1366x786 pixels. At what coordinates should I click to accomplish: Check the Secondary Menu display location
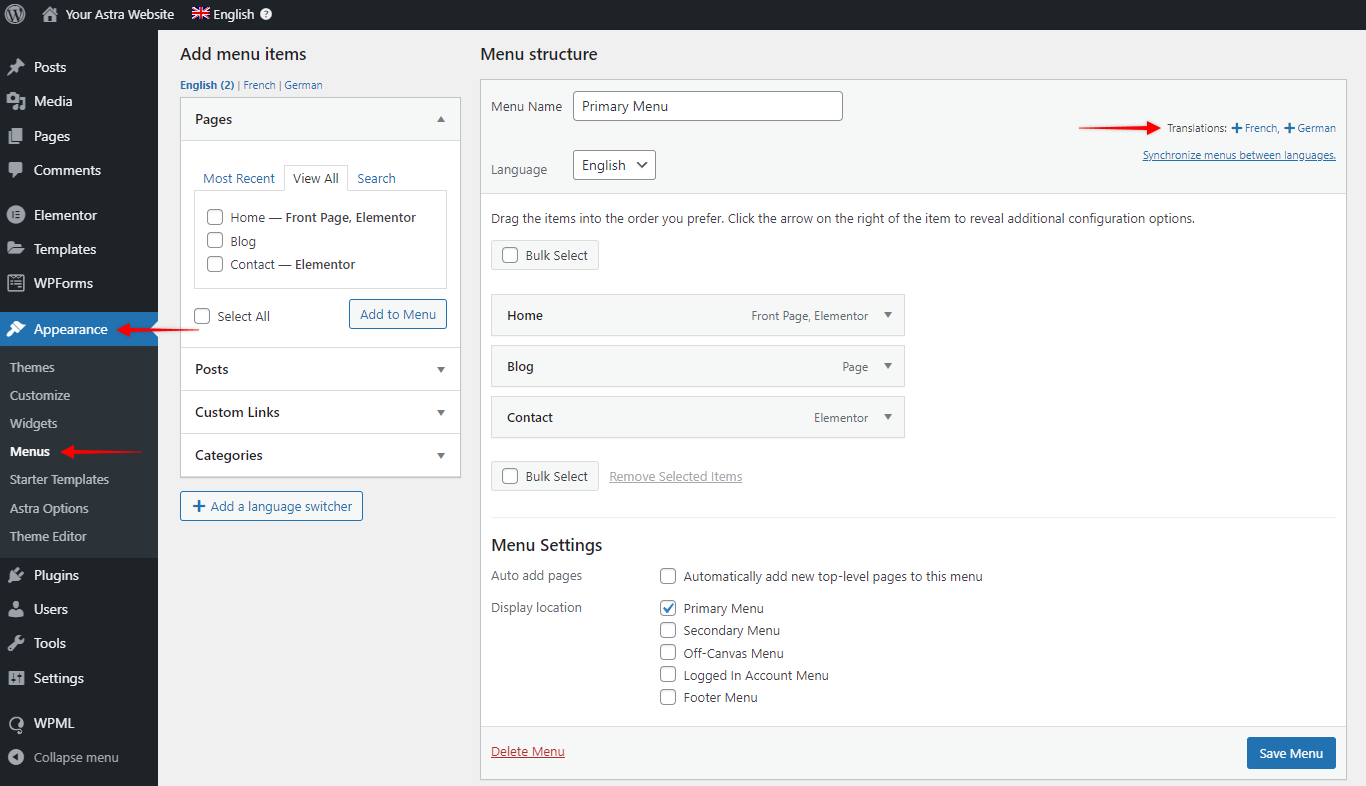click(668, 630)
